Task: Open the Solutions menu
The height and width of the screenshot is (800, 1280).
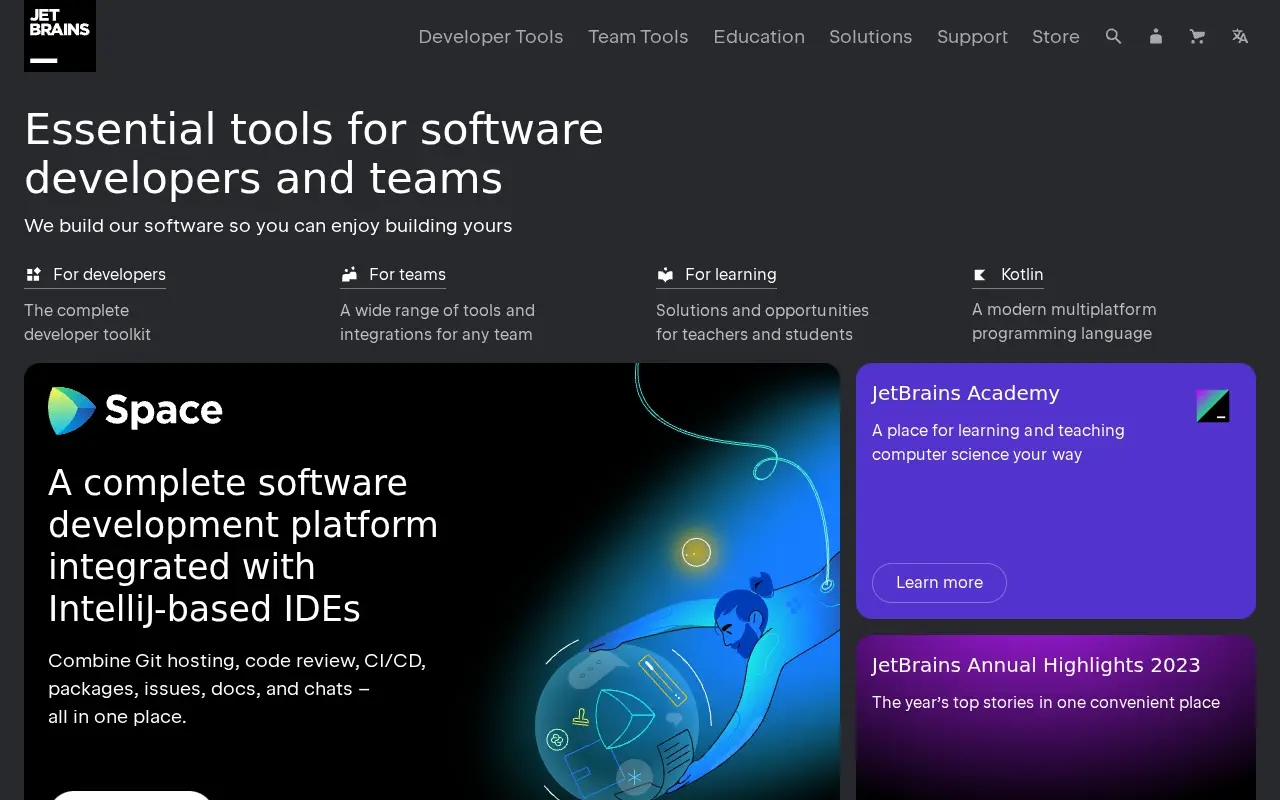Action: pyautogui.click(x=871, y=36)
